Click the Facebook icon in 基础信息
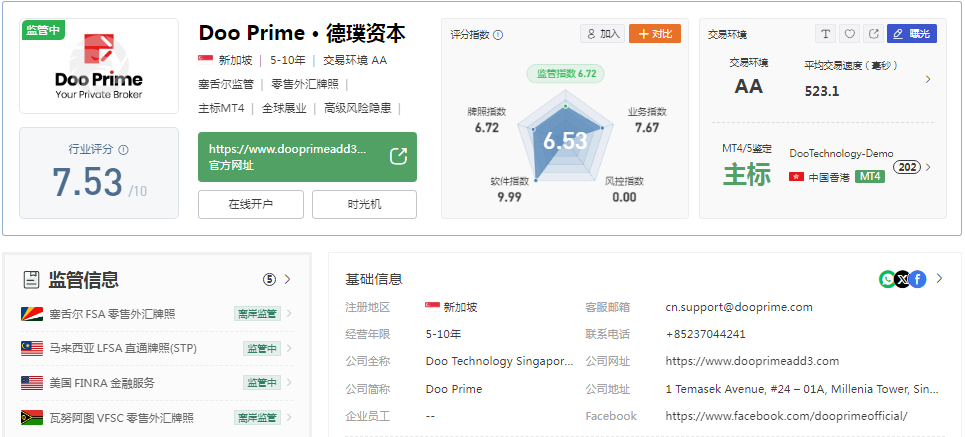This screenshot has width=965, height=437. pyautogui.click(x=918, y=279)
